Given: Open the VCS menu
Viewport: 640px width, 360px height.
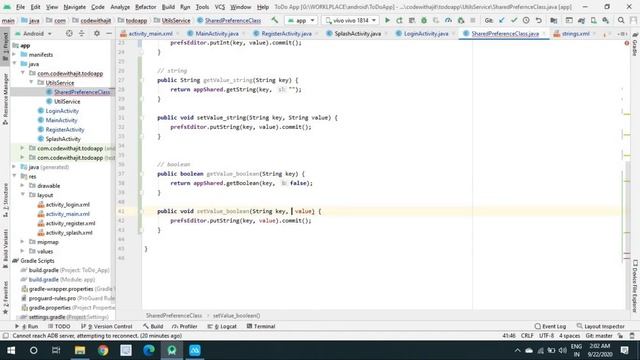Looking at the screenshot, I should (x=220, y=7).
